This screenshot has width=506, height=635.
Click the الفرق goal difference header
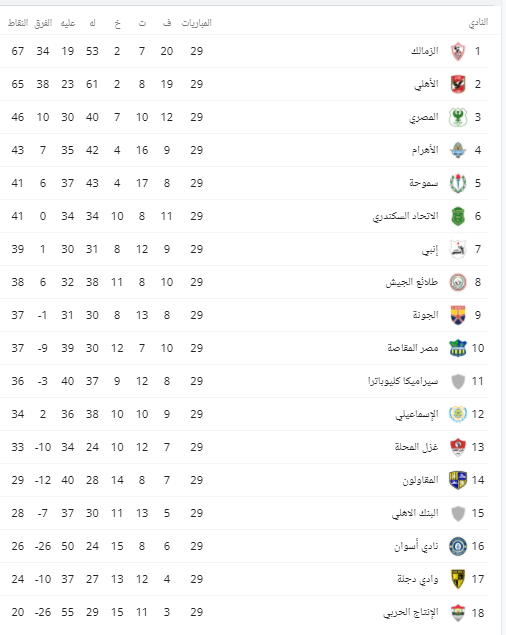click(x=43, y=23)
